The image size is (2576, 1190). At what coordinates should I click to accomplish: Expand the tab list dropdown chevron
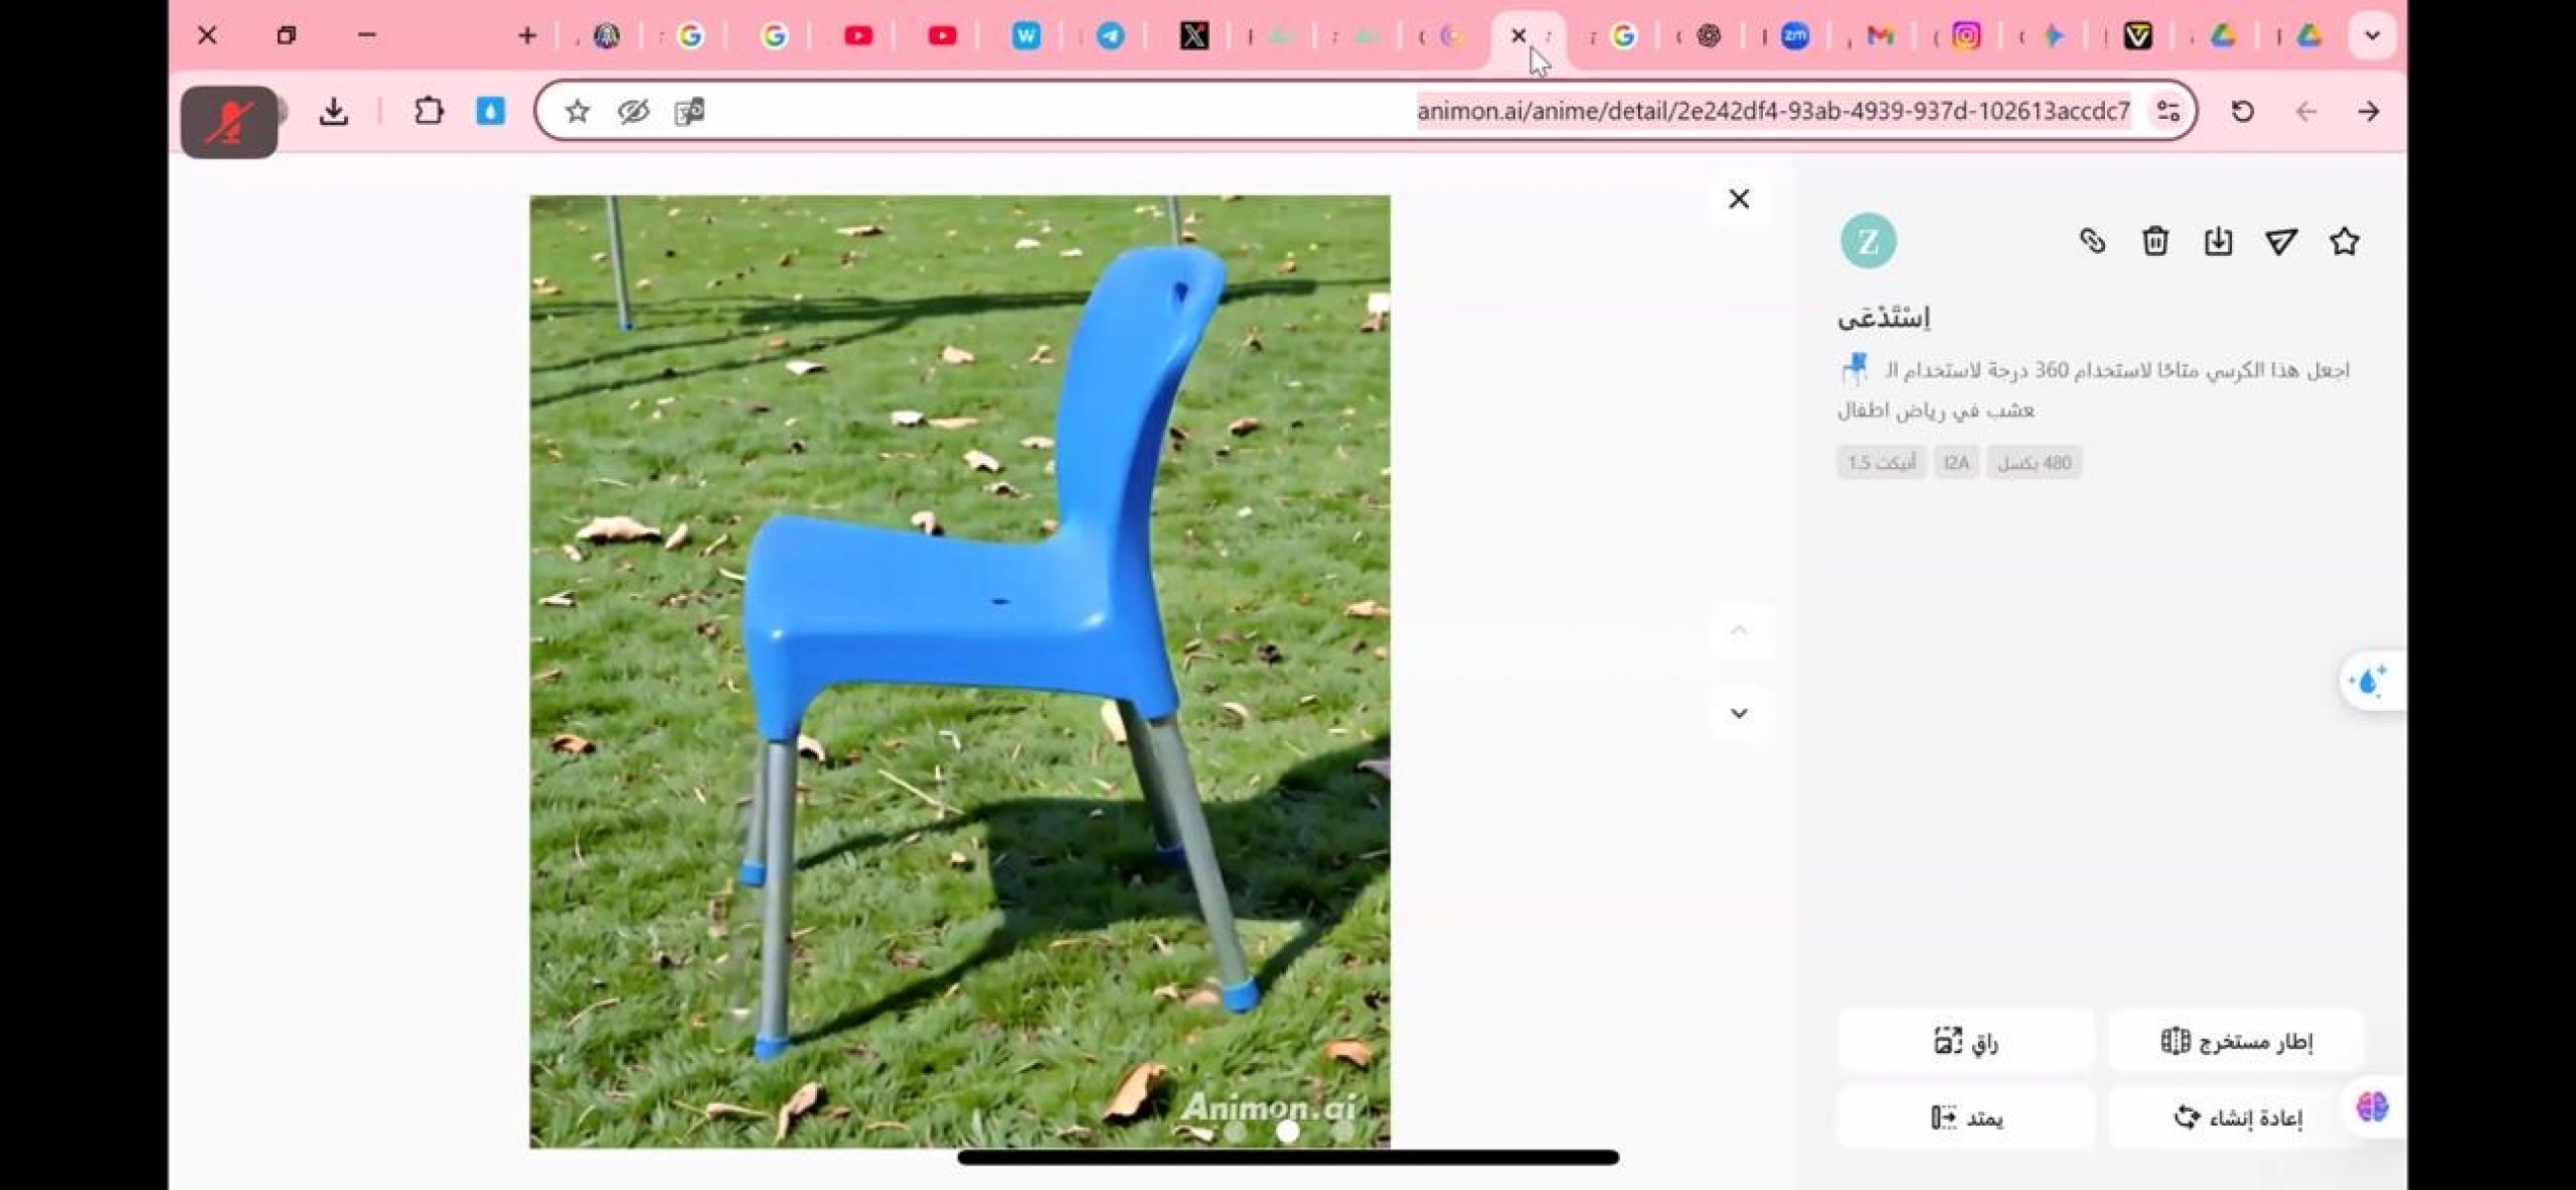click(2372, 36)
